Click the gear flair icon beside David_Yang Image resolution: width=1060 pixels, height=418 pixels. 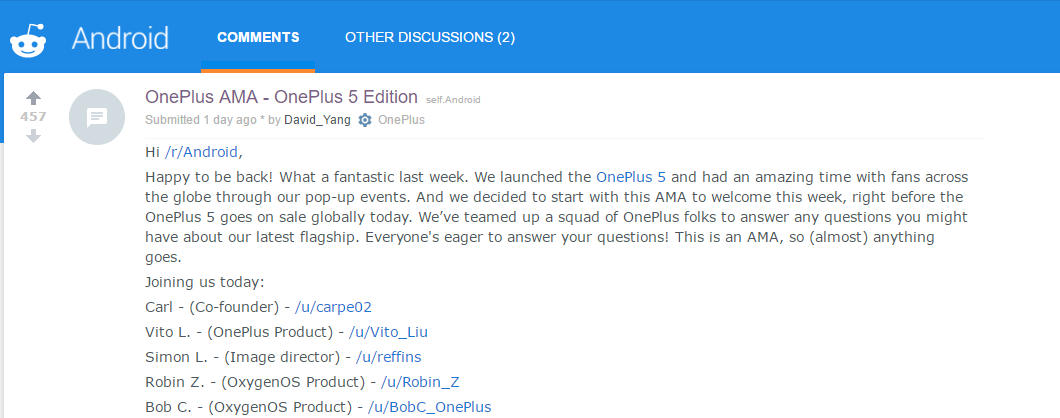pos(364,120)
